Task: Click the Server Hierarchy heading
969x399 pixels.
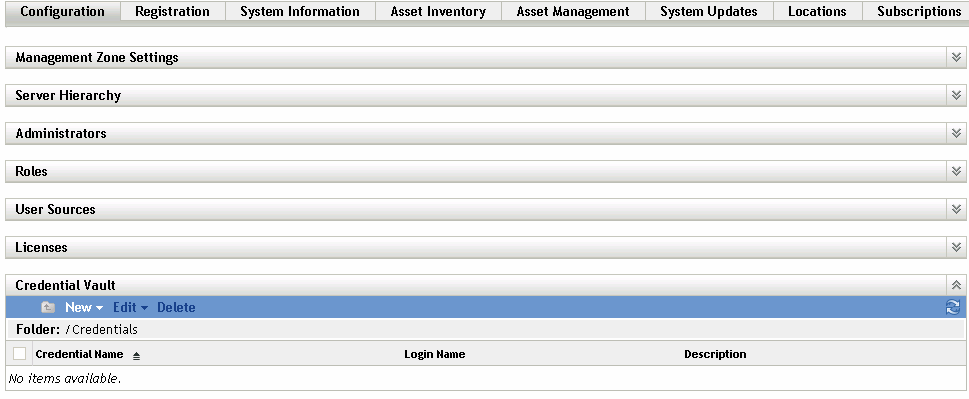Action: tap(68, 96)
